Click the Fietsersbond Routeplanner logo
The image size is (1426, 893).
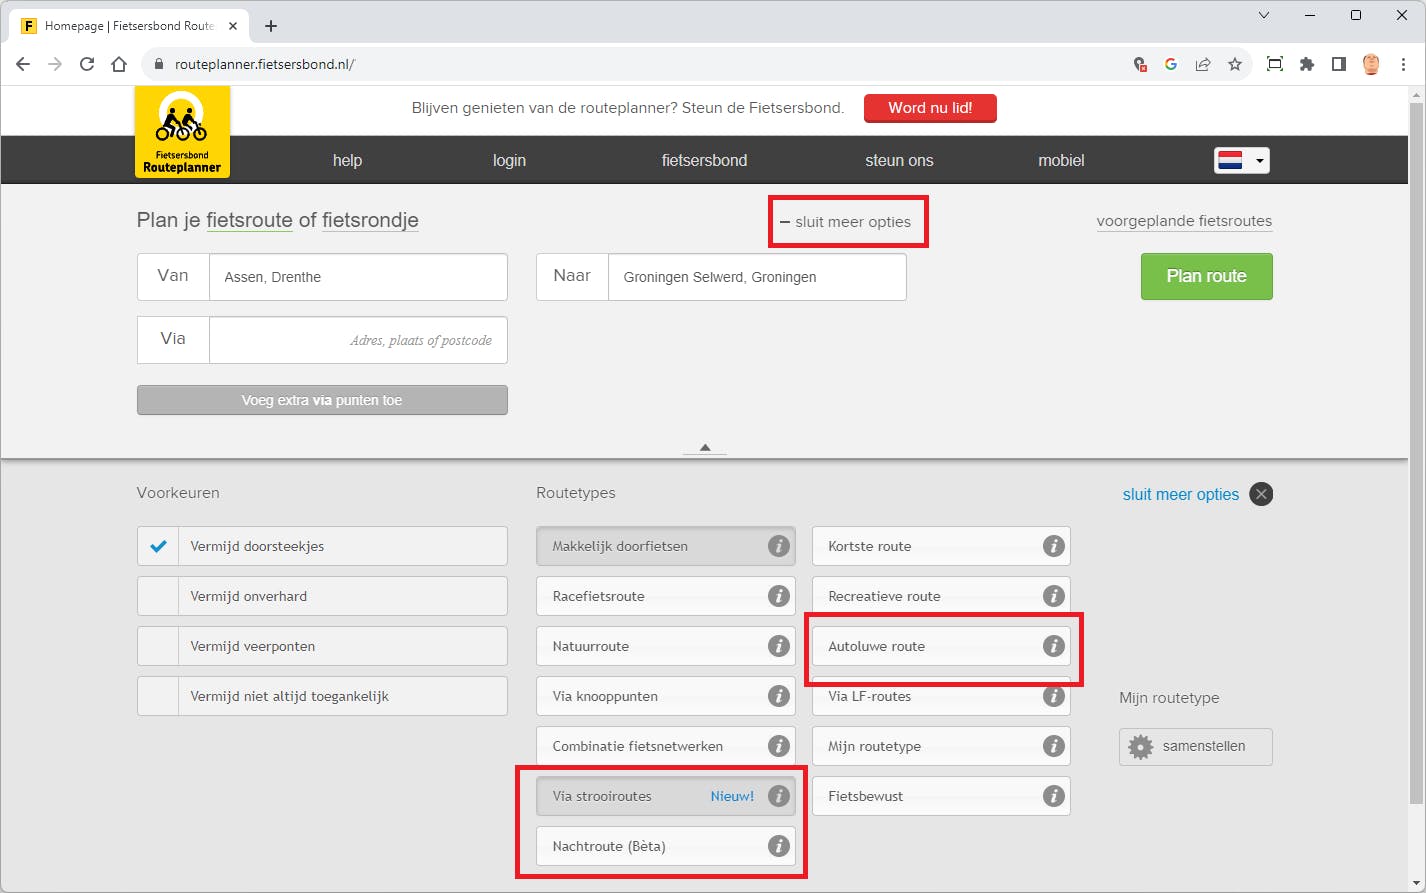182,131
